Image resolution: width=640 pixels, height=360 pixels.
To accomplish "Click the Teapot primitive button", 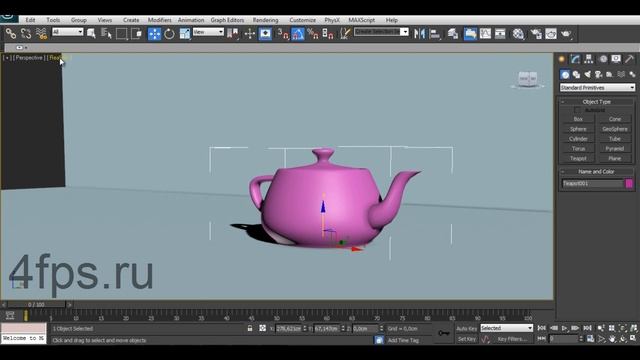I will (578, 158).
